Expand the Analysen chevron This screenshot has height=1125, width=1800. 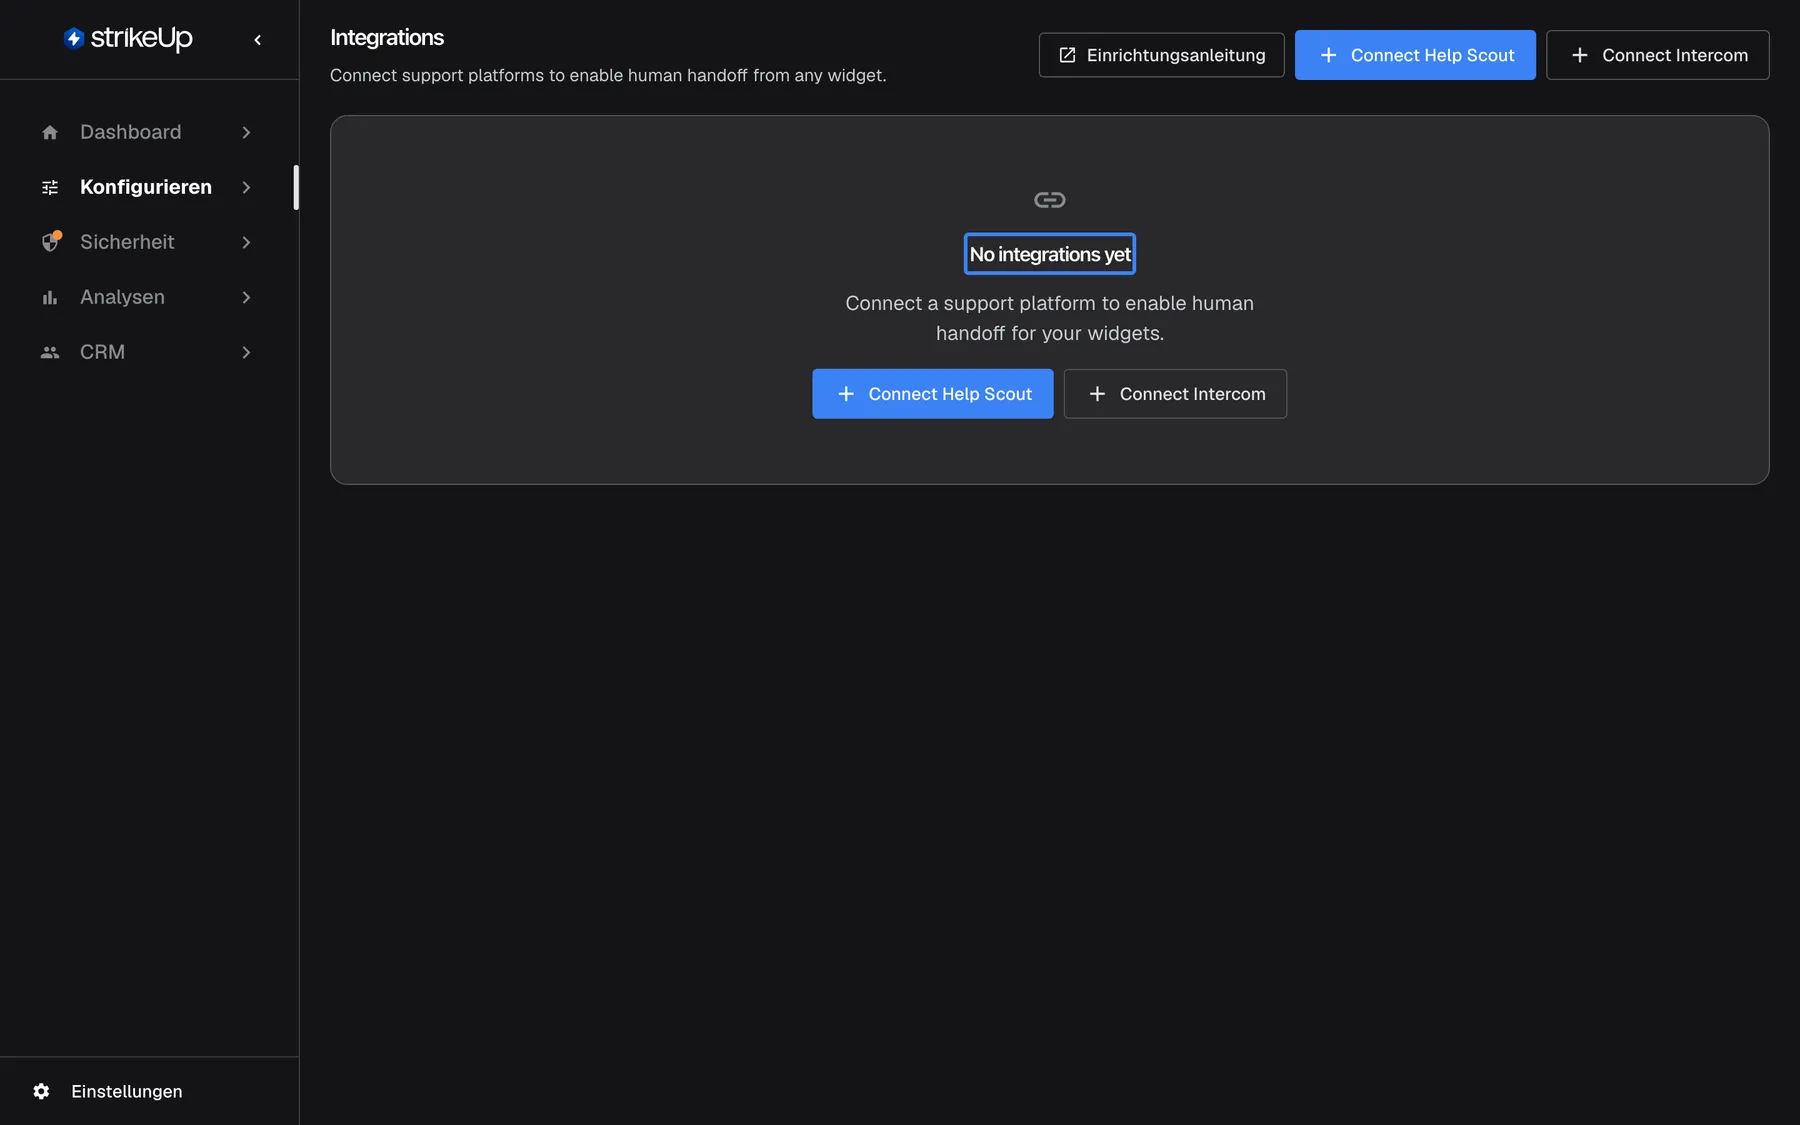[246, 297]
